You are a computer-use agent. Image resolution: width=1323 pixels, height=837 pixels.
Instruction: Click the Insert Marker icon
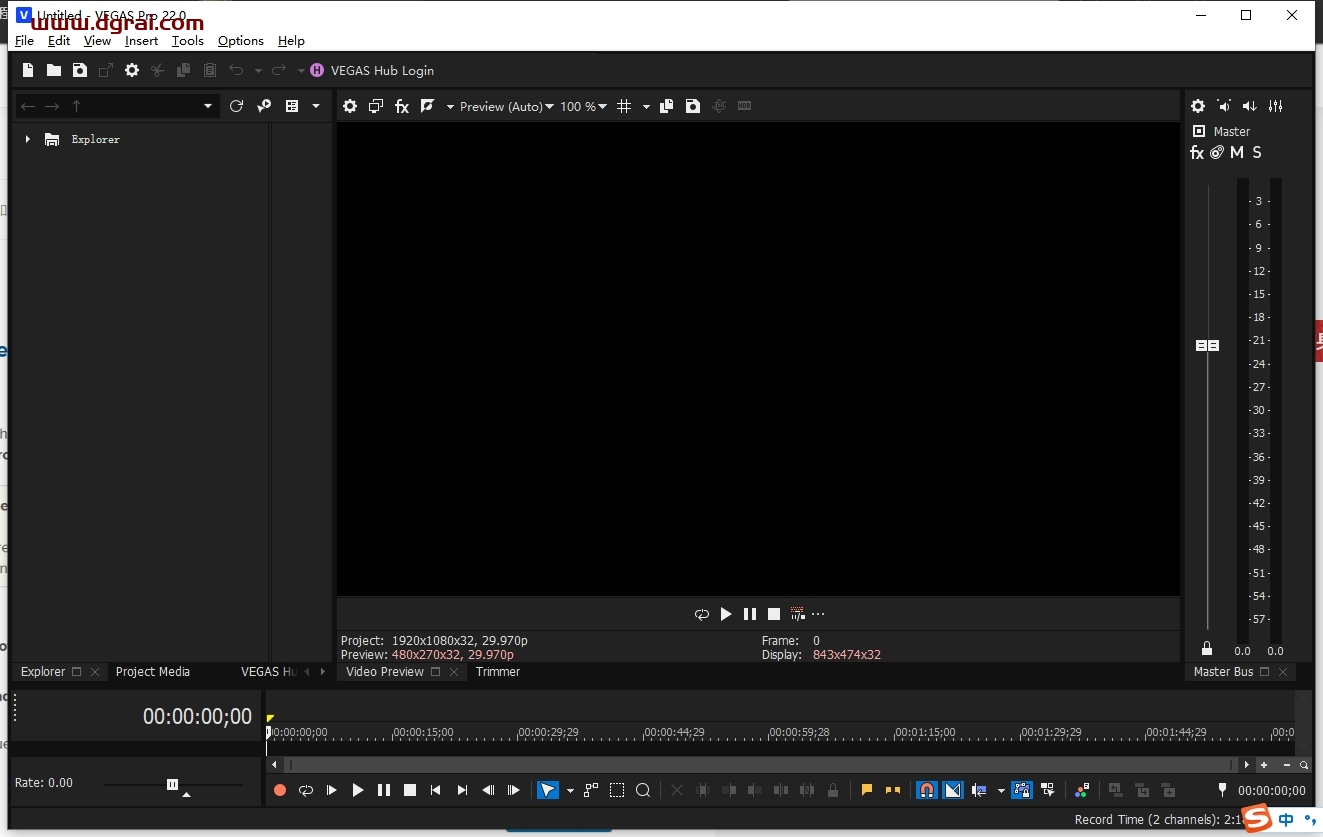(x=867, y=790)
